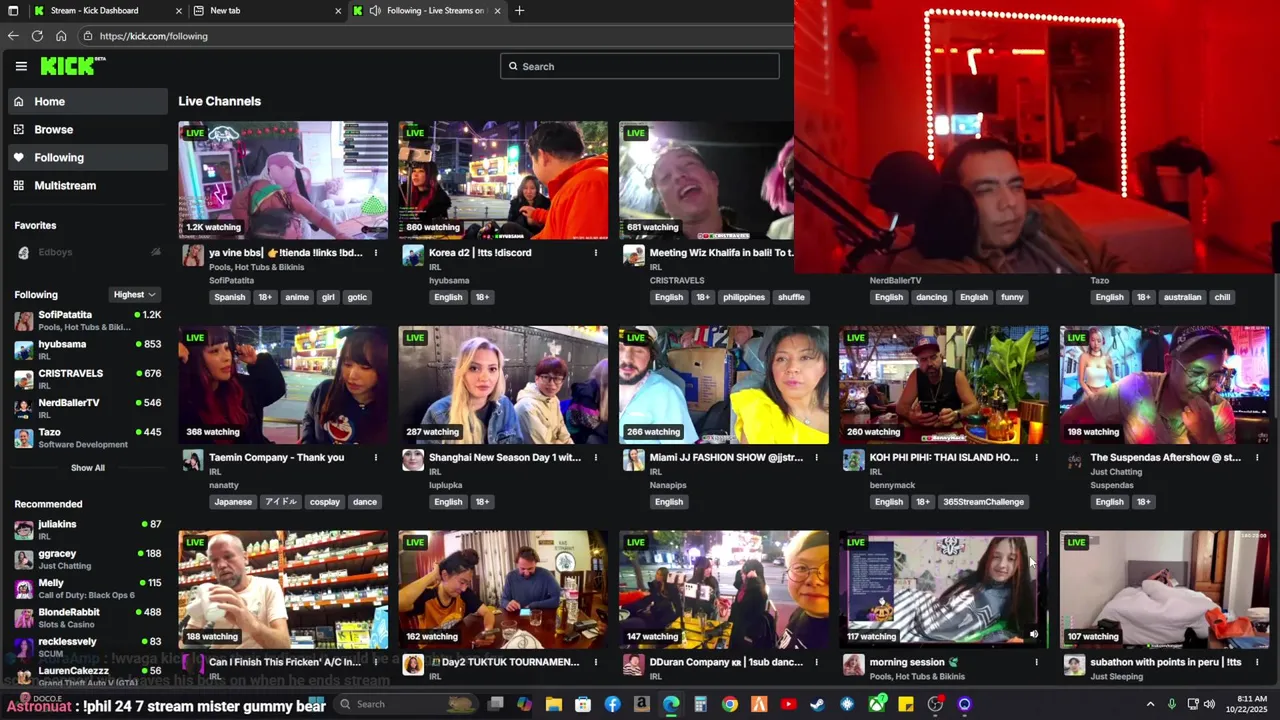This screenshot has height=720, width=1280.
Task: Click the shuffle tag
Action: (791, 297)
